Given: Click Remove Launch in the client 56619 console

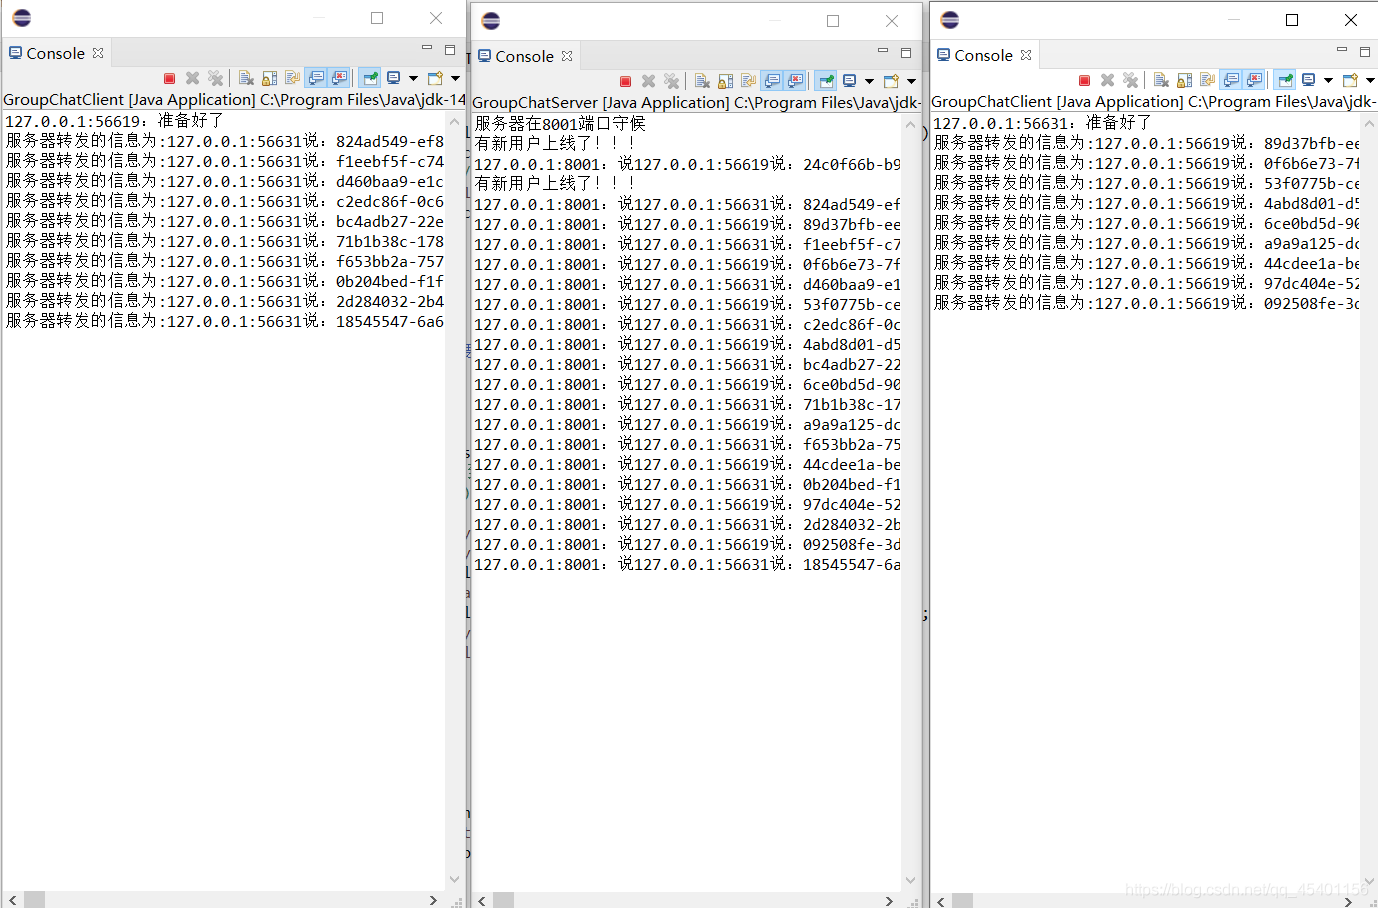Looking at the screenshot, I should 192,78.
